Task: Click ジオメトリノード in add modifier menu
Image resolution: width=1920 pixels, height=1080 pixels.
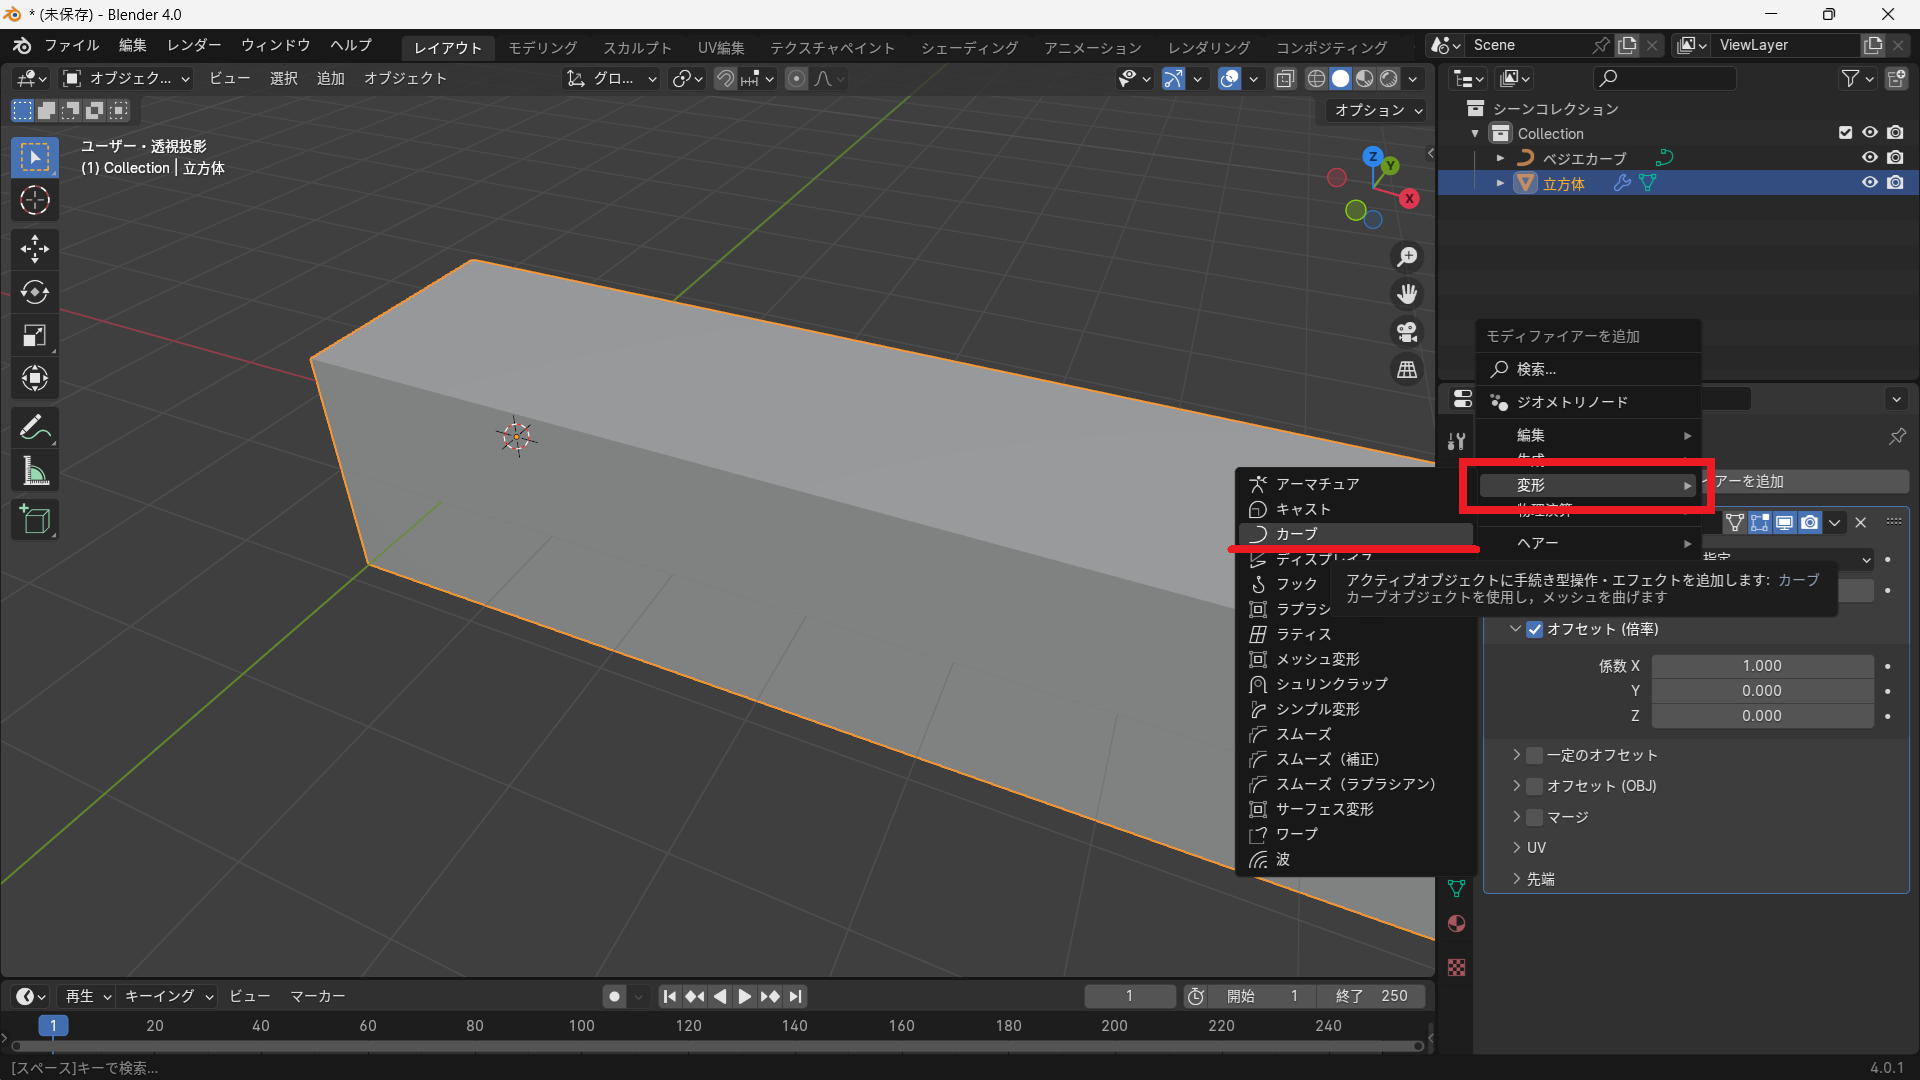Action: 1572,402
